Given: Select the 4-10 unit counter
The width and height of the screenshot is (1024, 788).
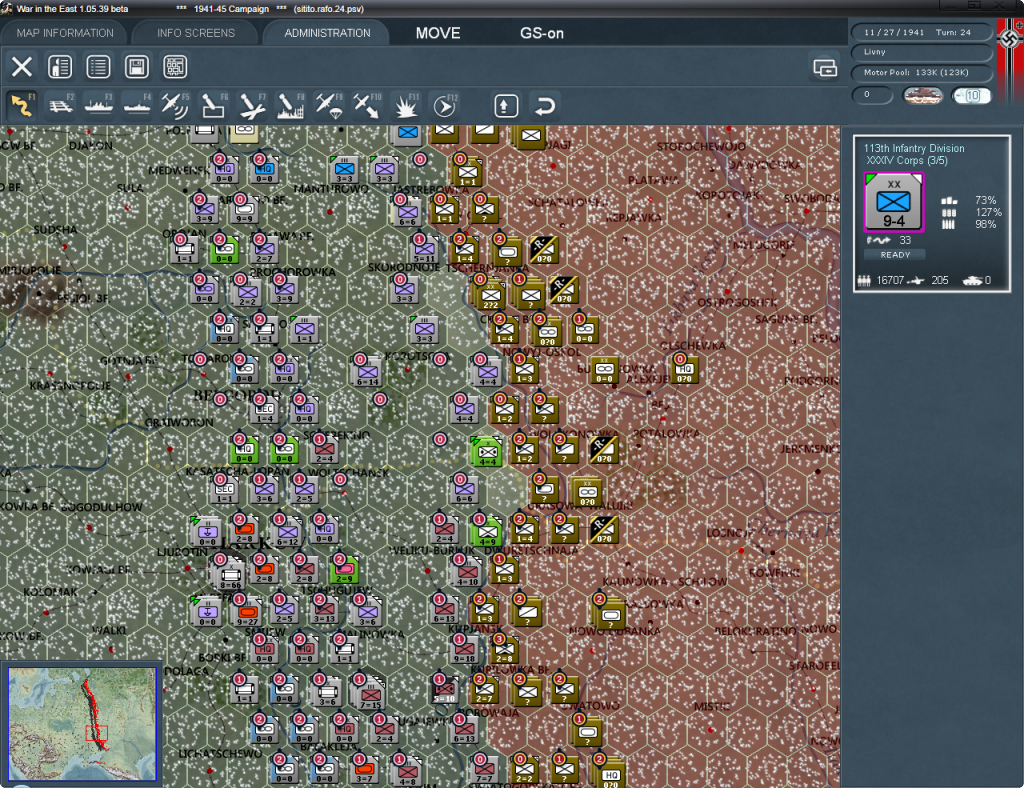Looking at the screenshot, I should point(467,573).
